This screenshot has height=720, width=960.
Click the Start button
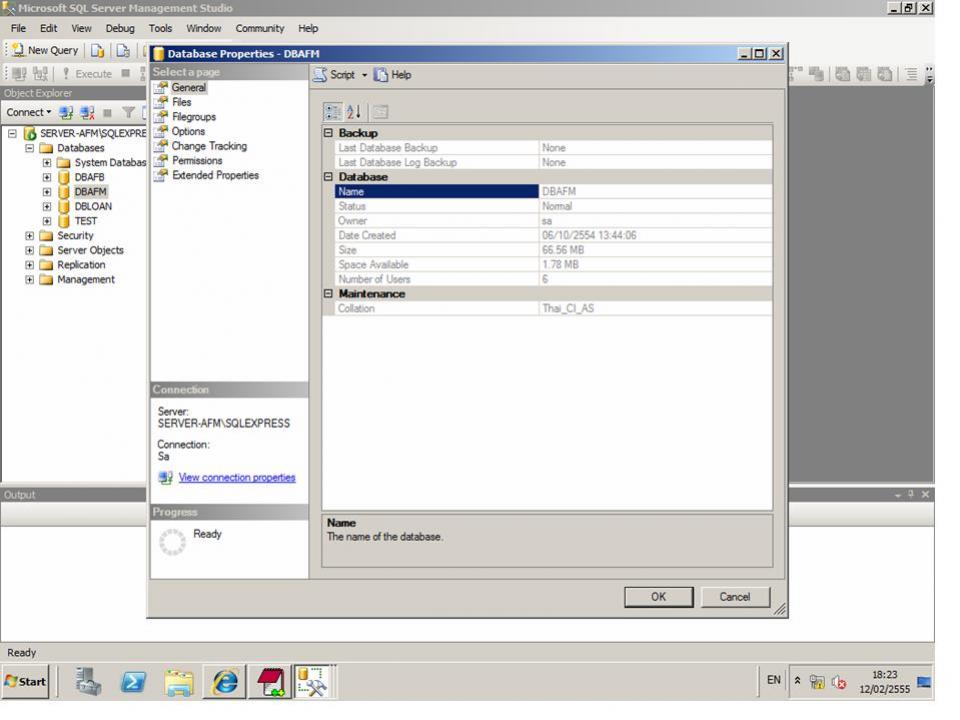[x=26, y=681]
